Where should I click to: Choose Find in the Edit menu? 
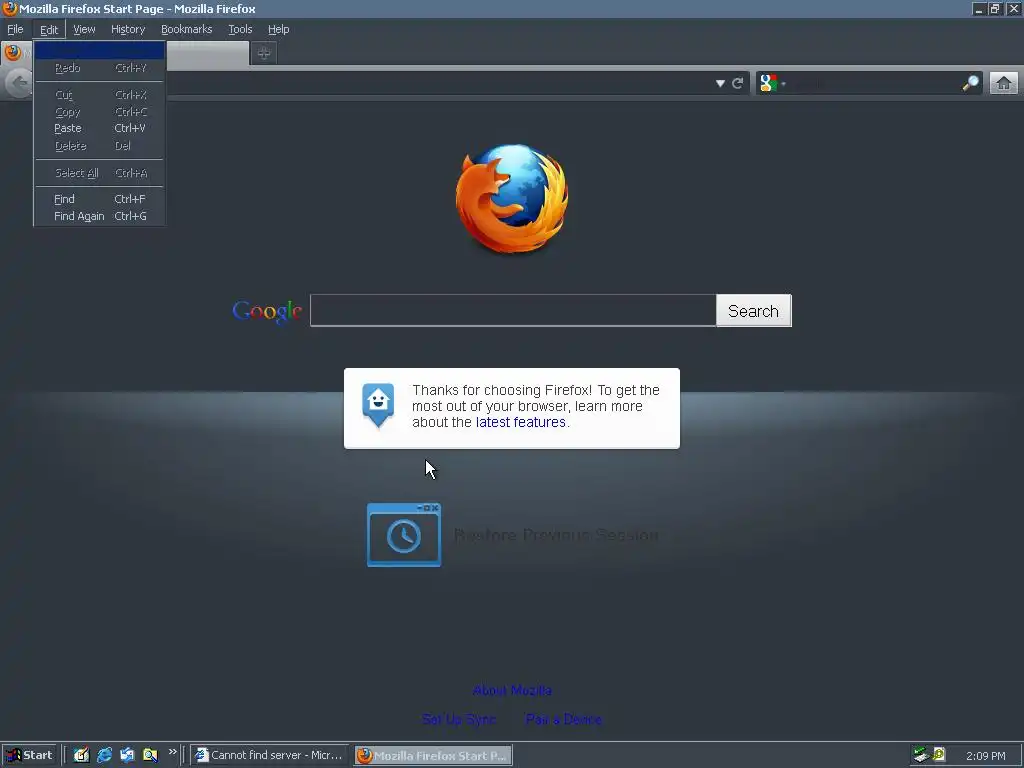[x=99, y=199]
